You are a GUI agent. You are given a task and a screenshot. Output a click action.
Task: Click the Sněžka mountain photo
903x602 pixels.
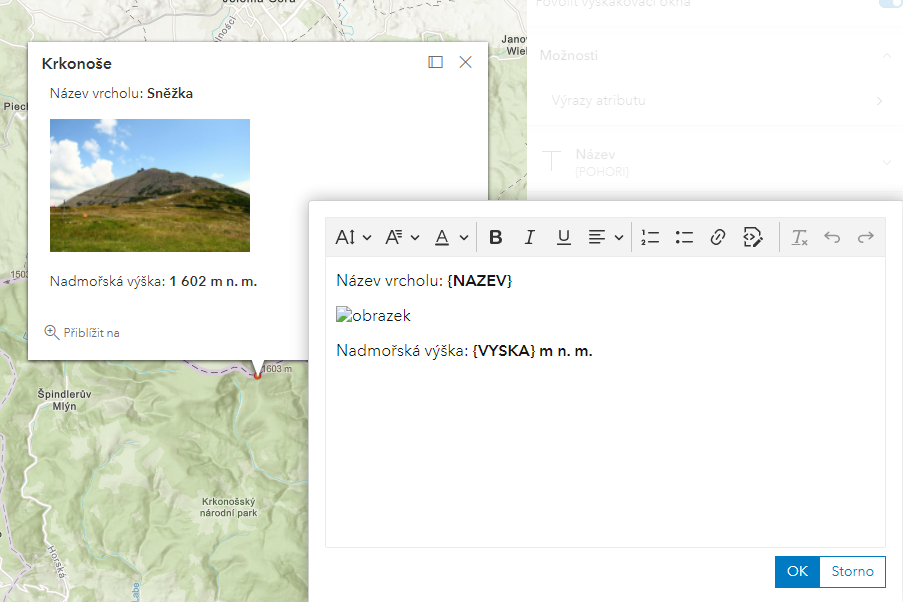click(150, 185)
